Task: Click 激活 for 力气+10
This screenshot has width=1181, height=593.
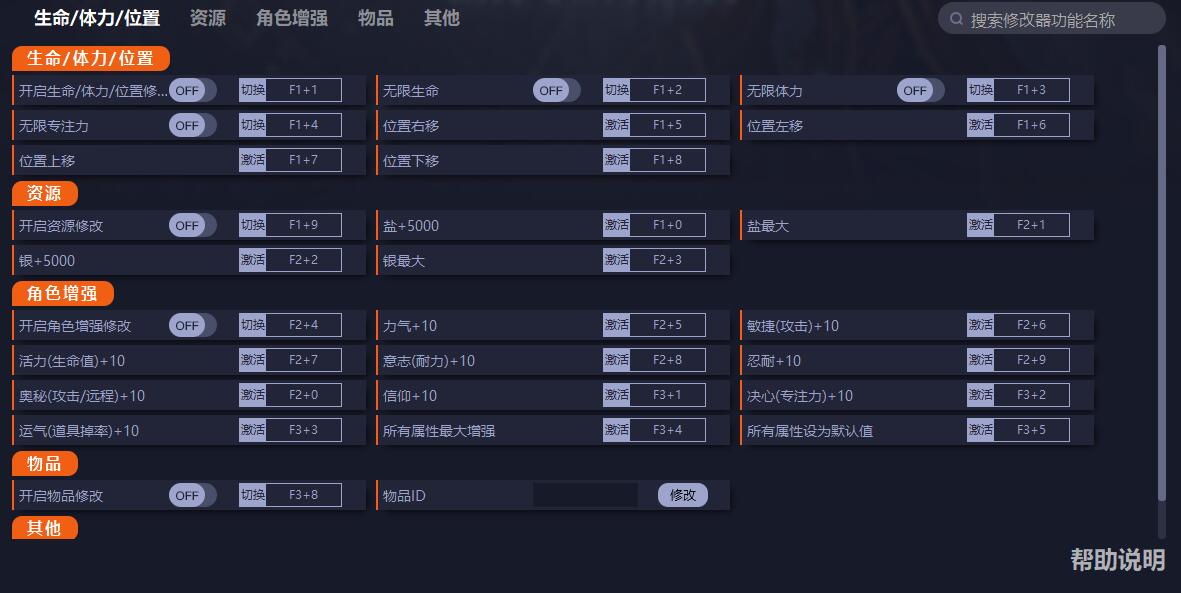Action: (x=617, y=325)
